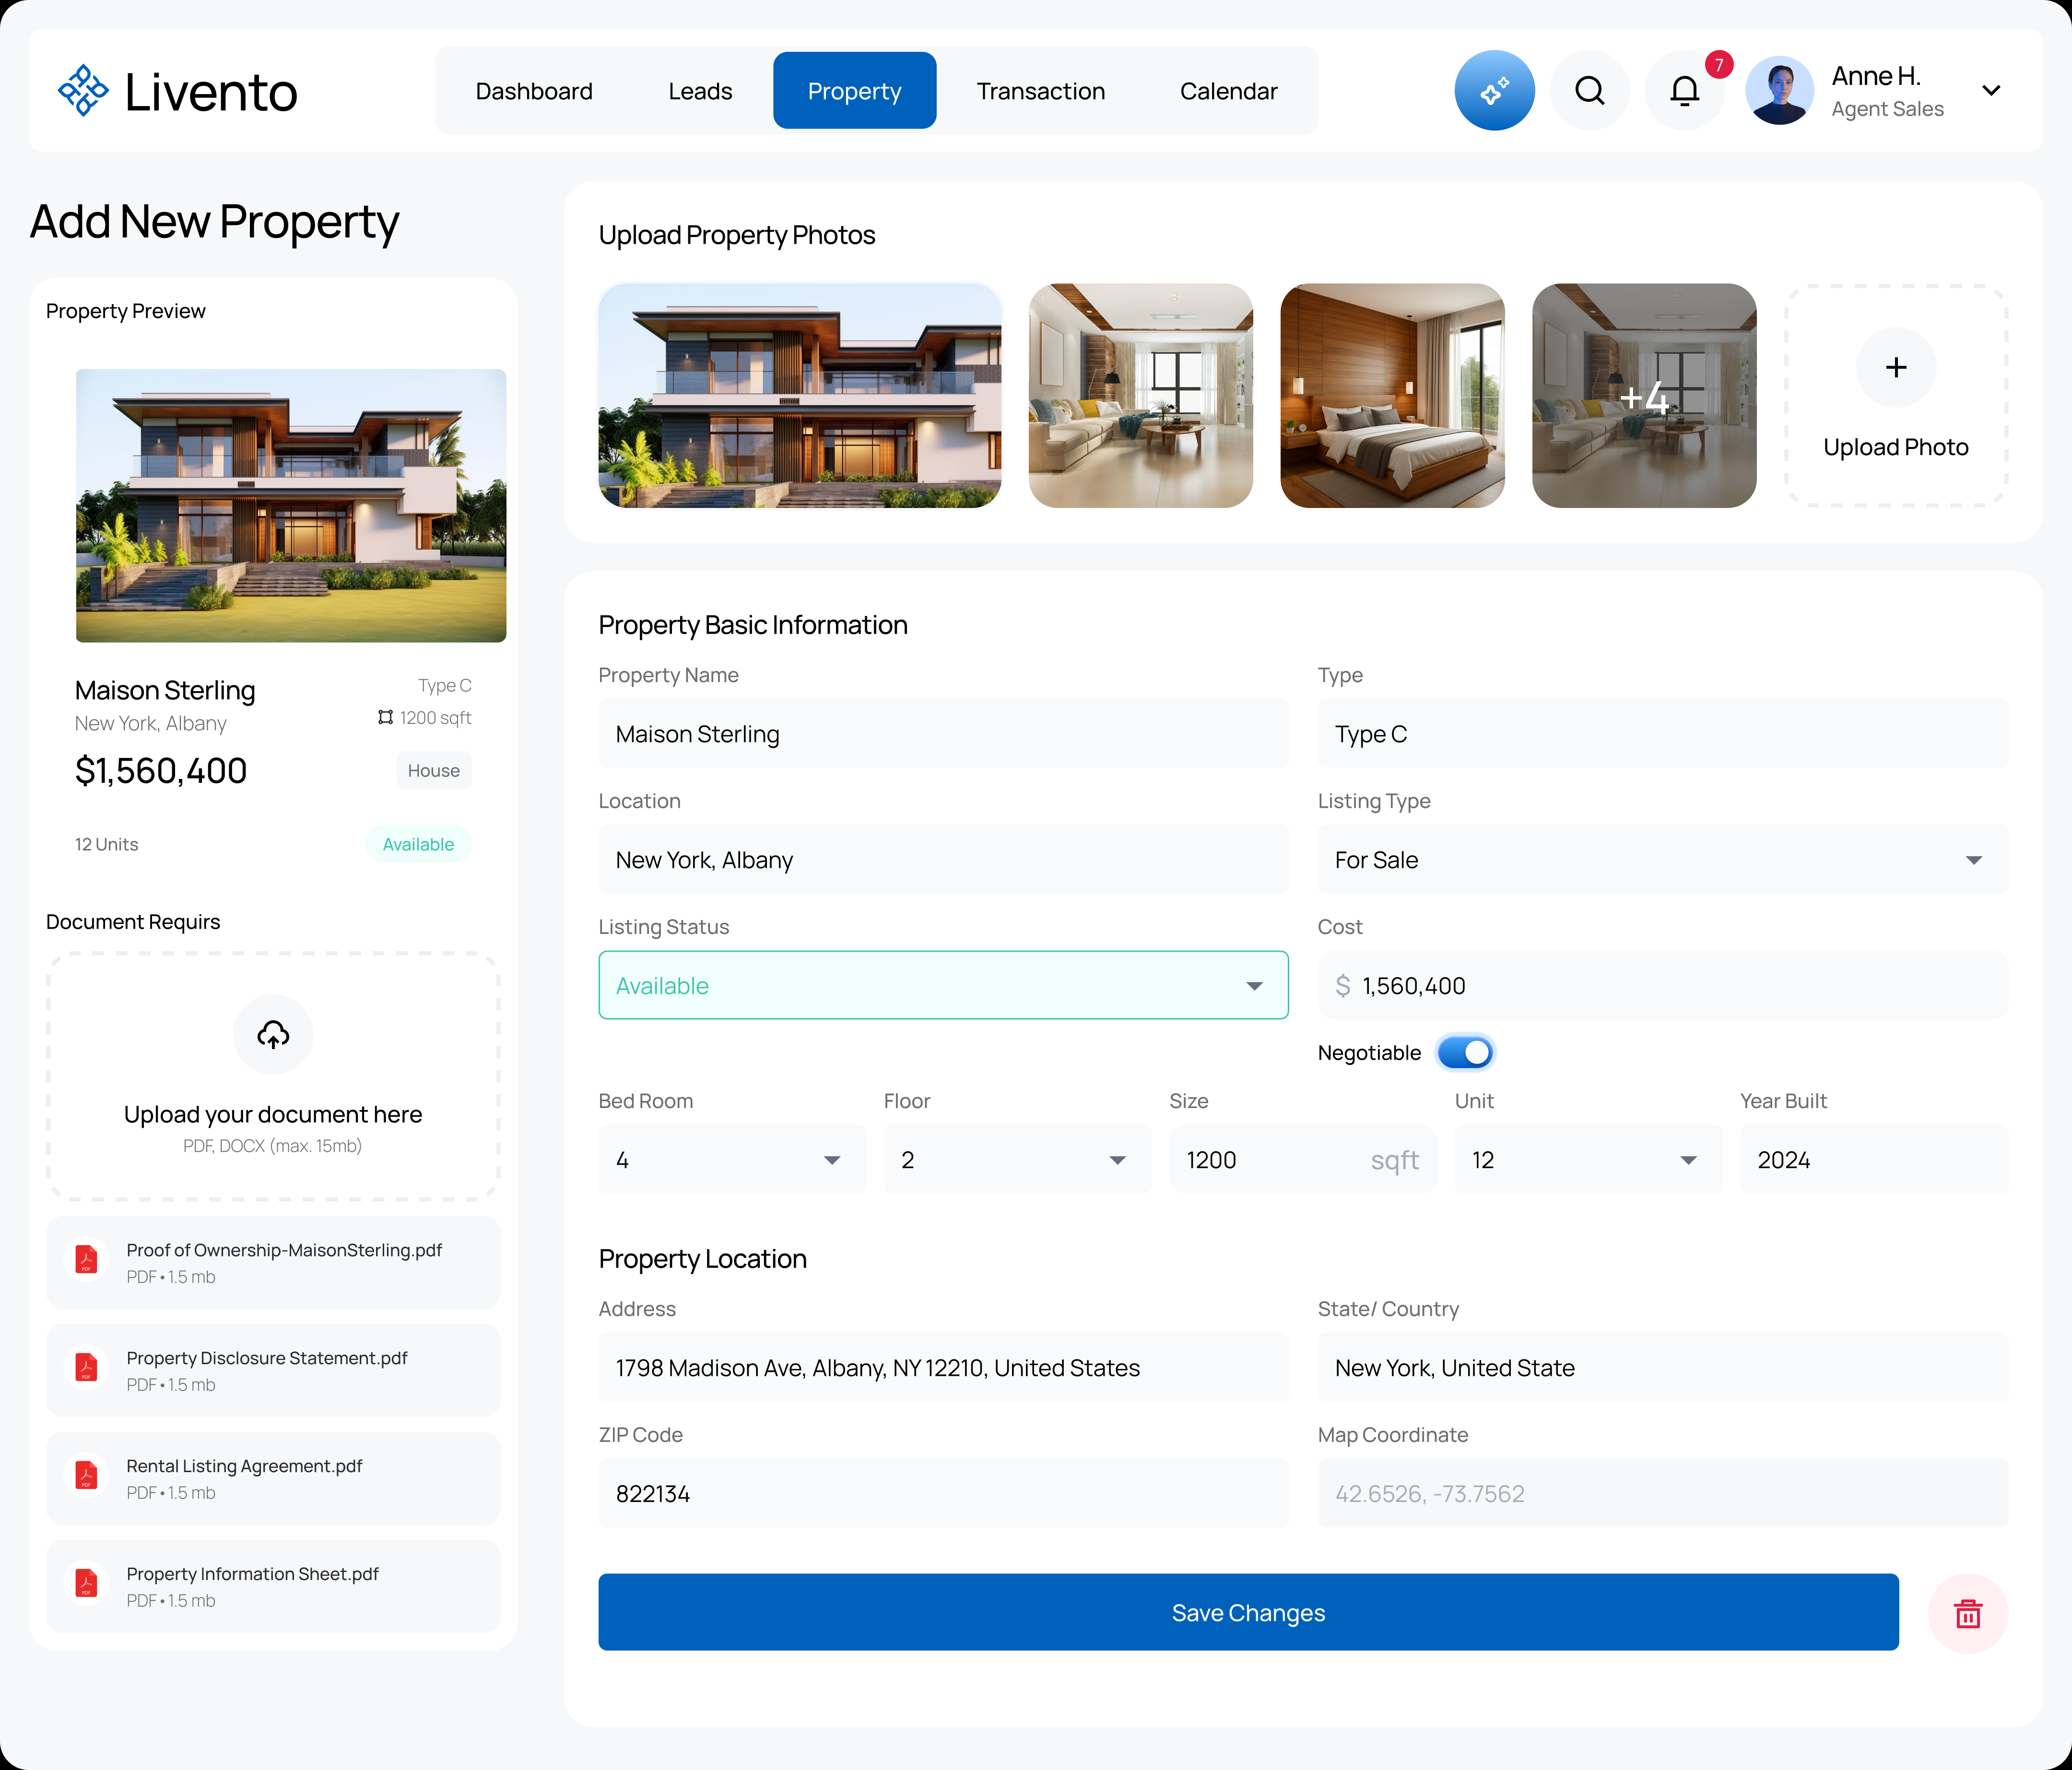Screen dimensions: 2072x1770
Task: Switch to the Leads tab
Action: point(700,91)
